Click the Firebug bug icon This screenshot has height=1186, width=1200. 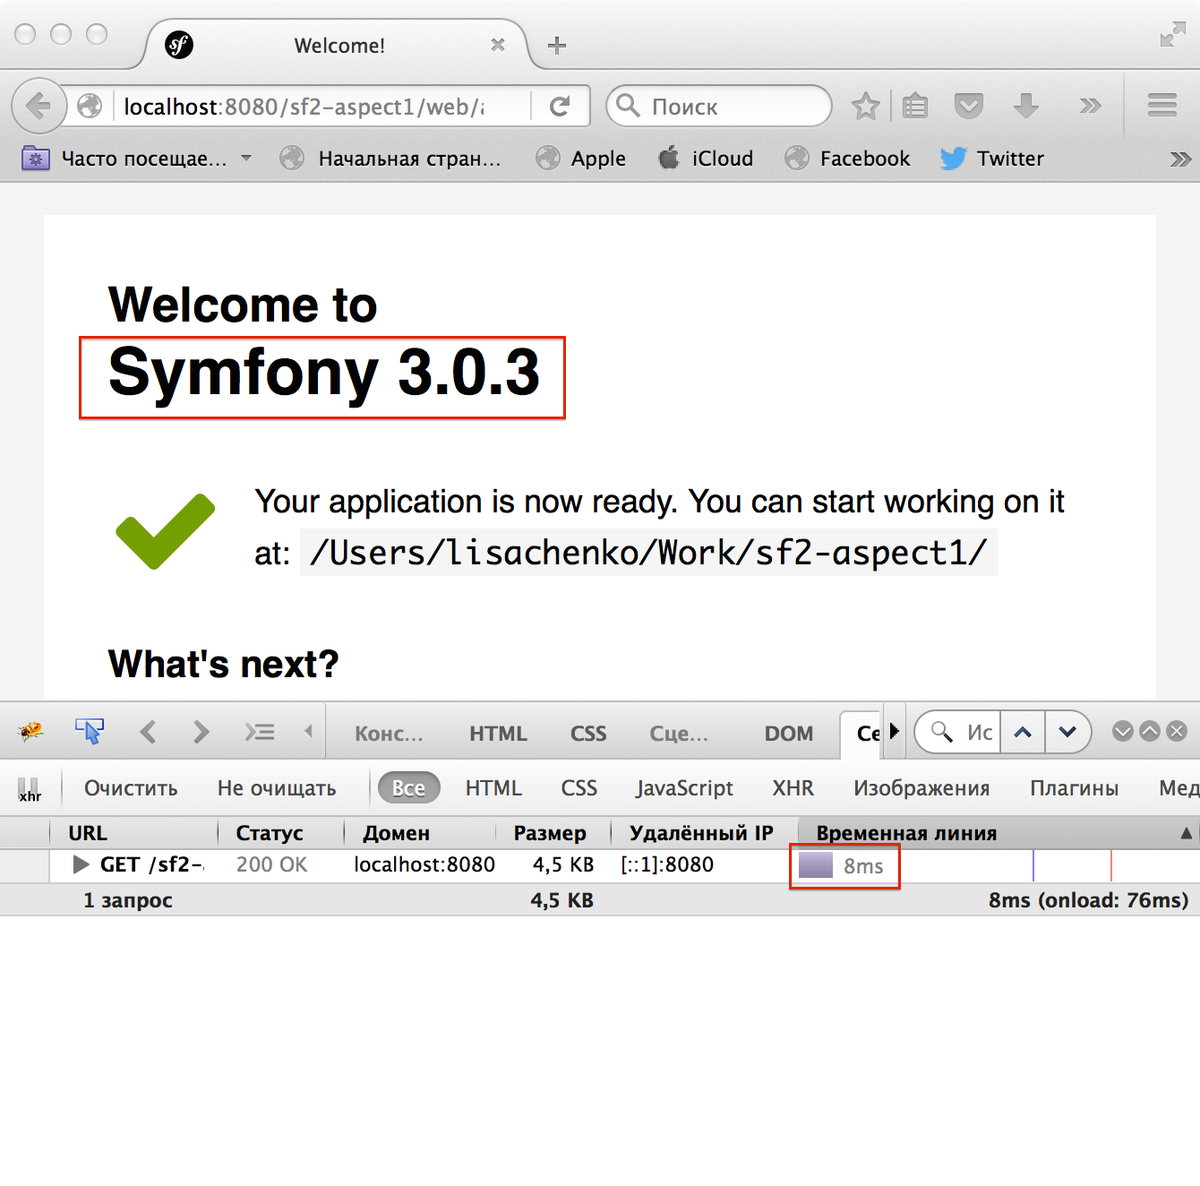click(30, 732)
